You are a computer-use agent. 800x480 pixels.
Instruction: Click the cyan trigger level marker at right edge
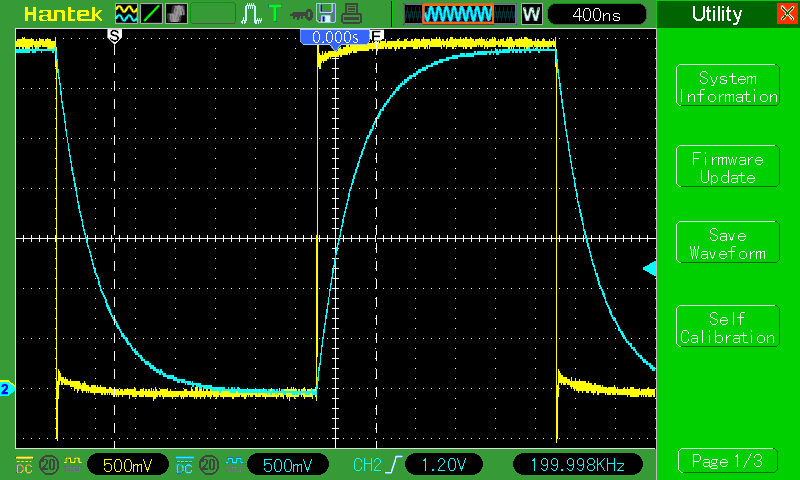click(649, 269)
